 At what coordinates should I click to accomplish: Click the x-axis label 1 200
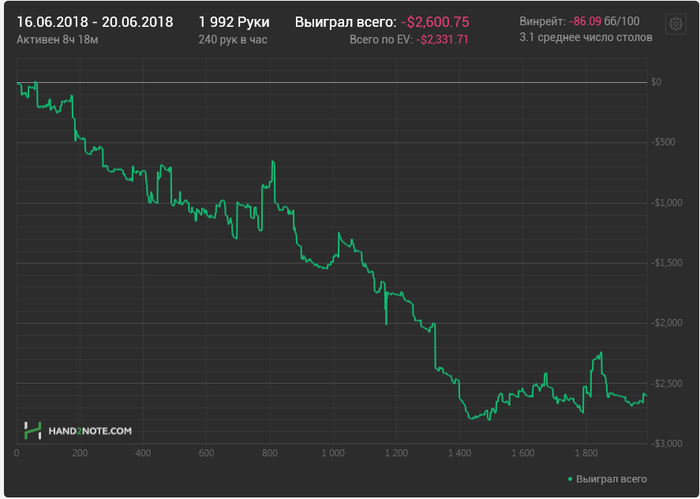[396, 453]
